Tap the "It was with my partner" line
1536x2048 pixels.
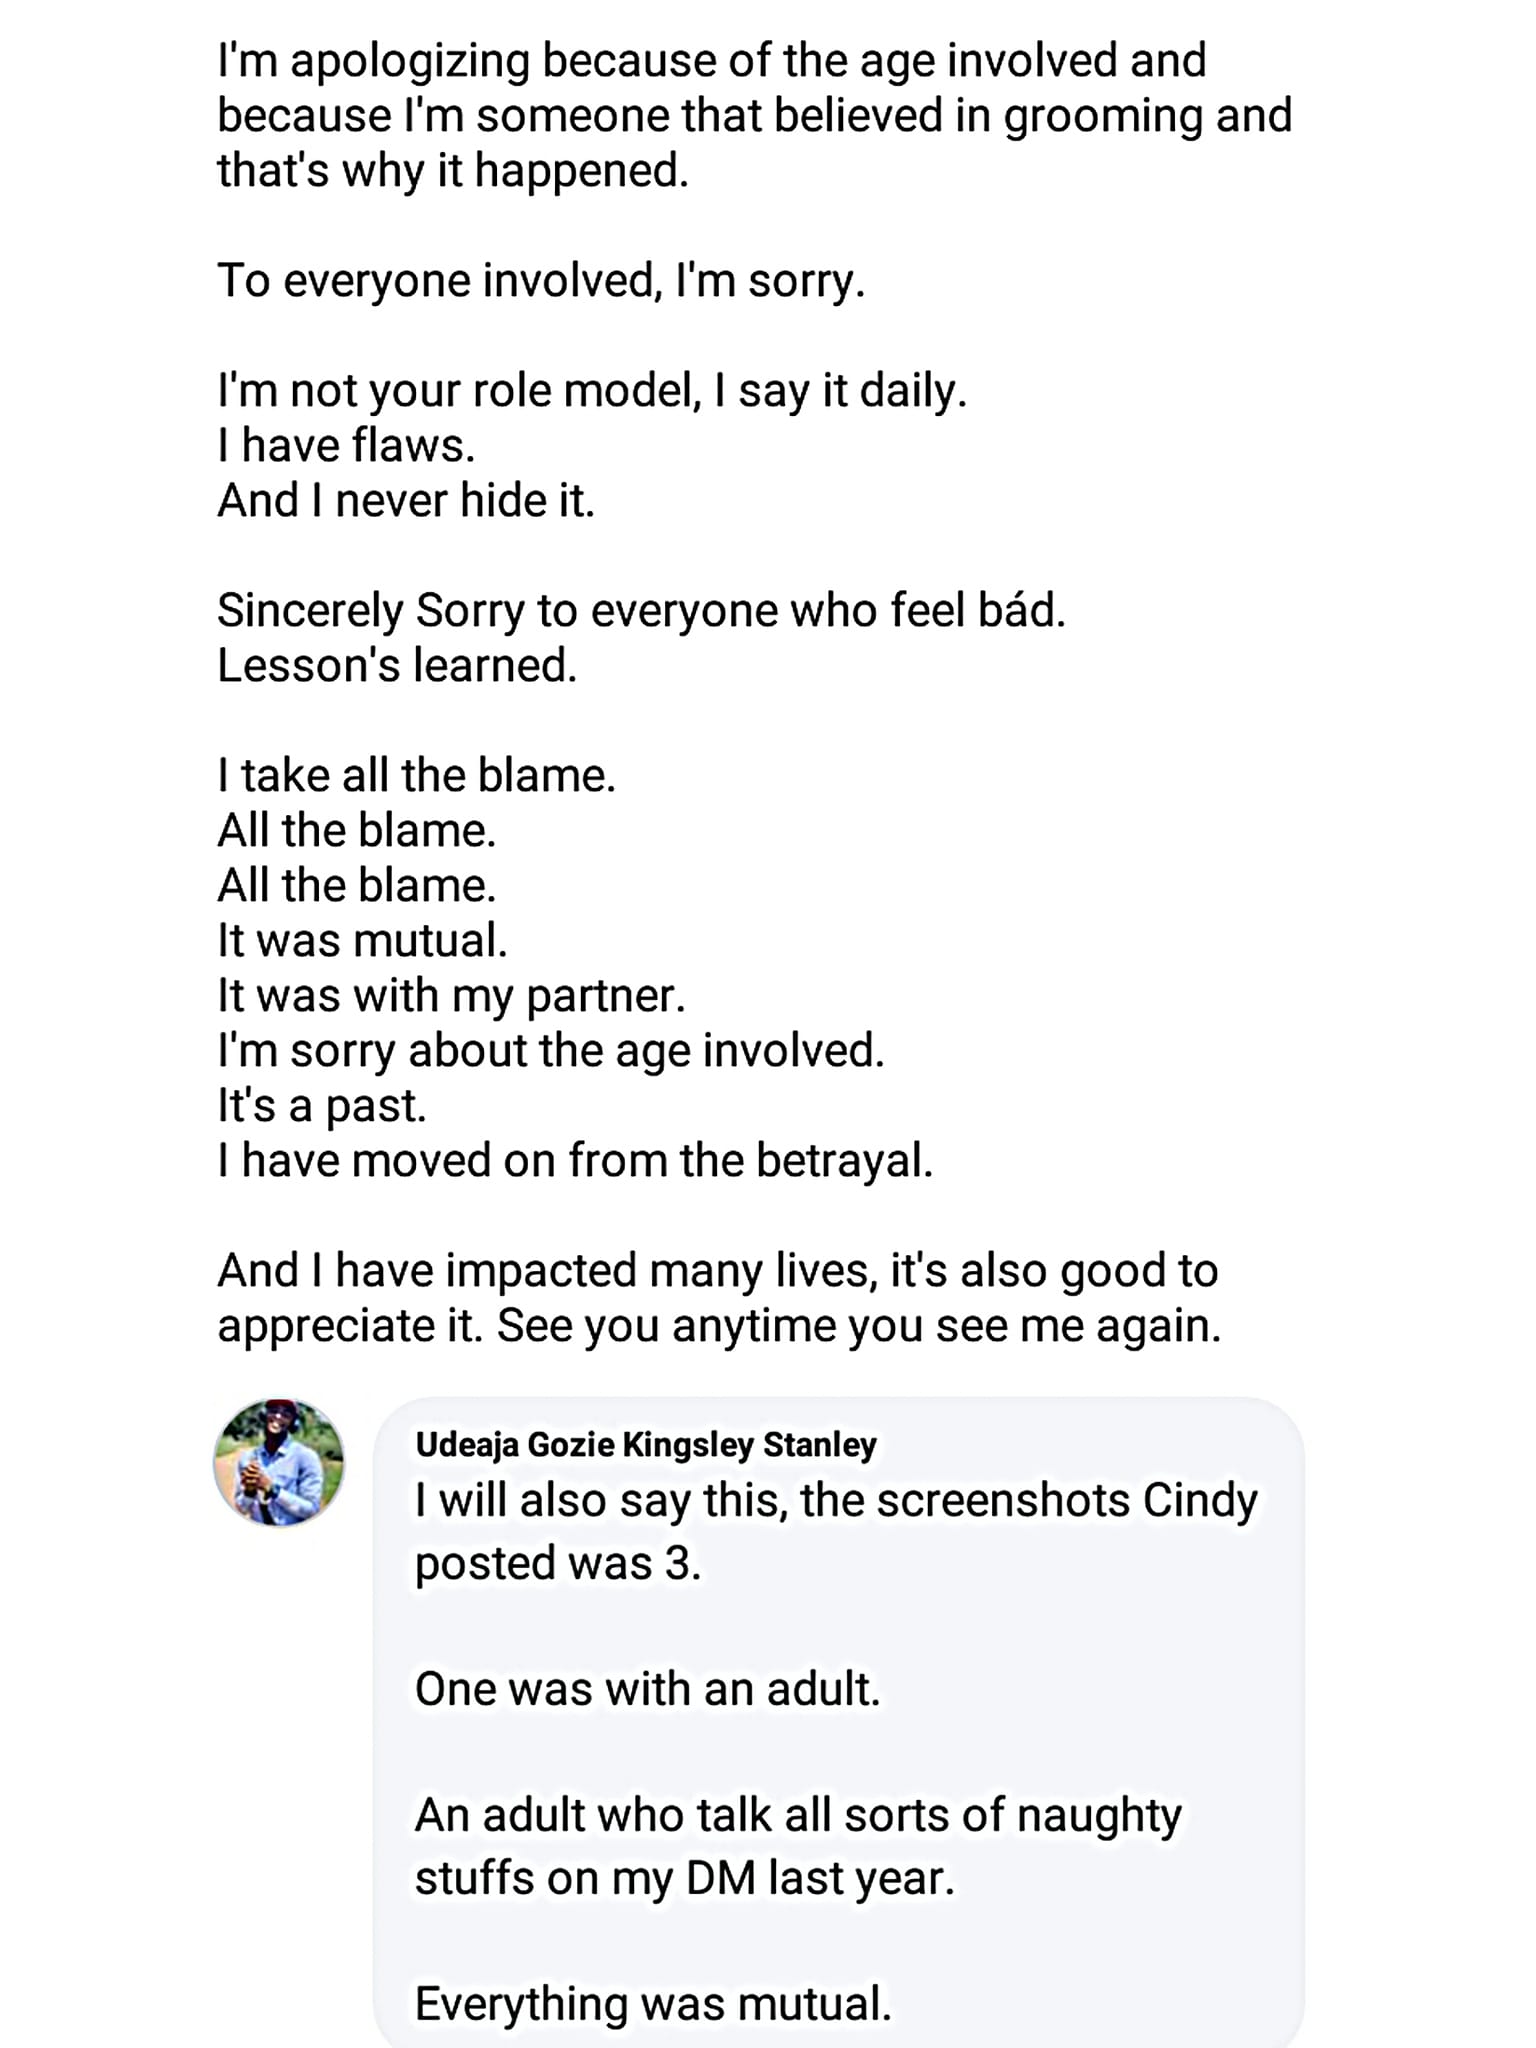(x=451, y=996)
